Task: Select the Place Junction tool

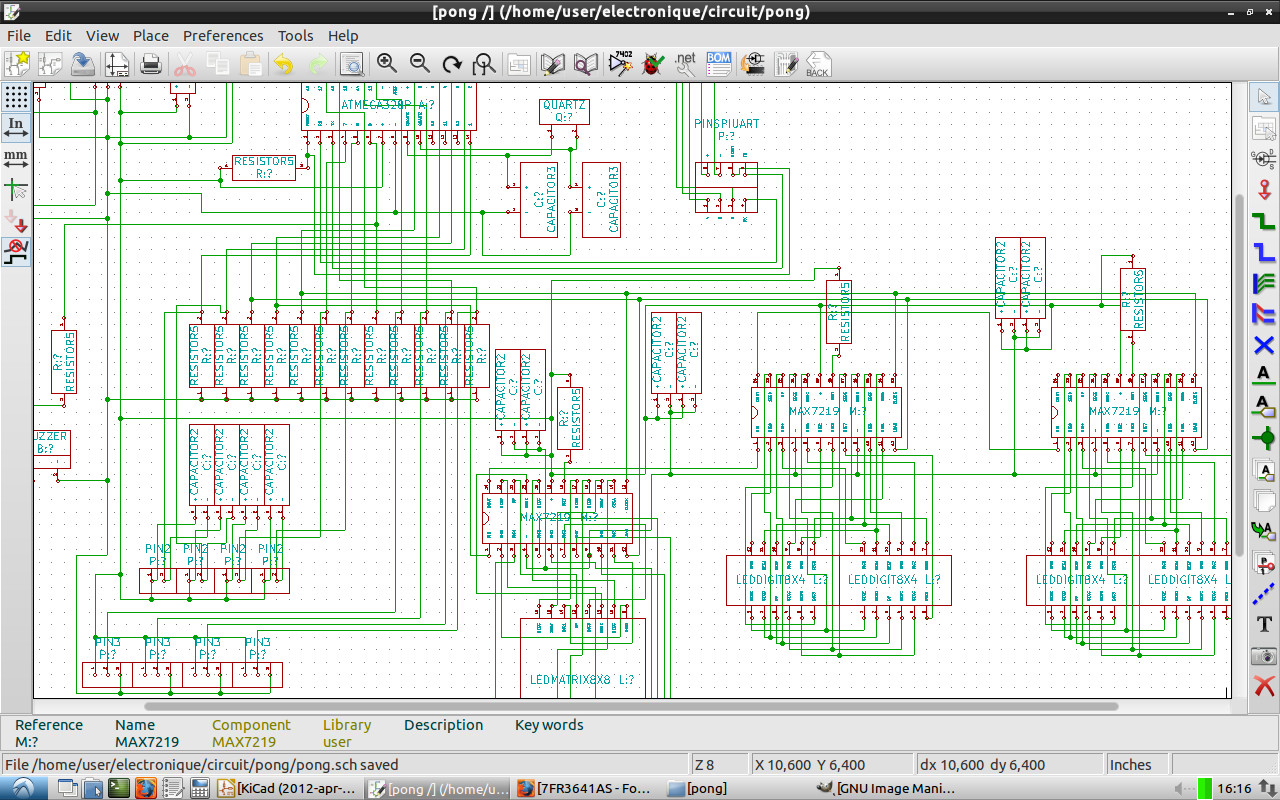Action: click(x=1264, y=438)
